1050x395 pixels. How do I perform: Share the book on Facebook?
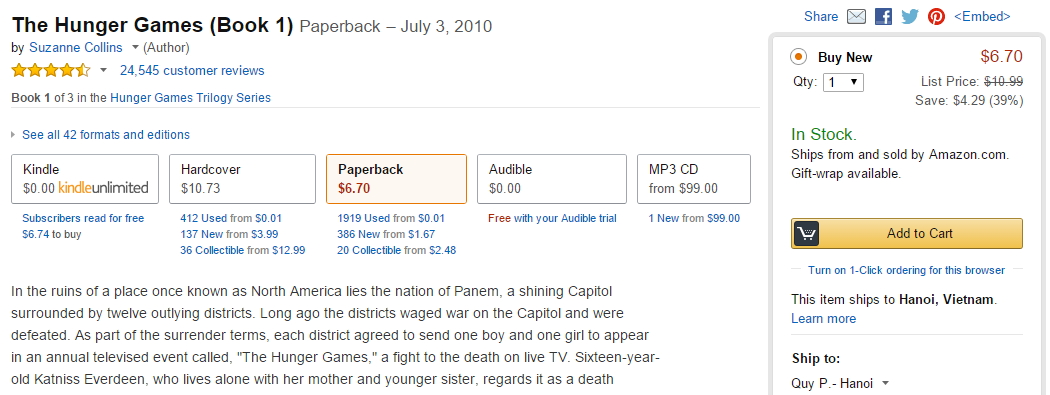click(883, 16)
